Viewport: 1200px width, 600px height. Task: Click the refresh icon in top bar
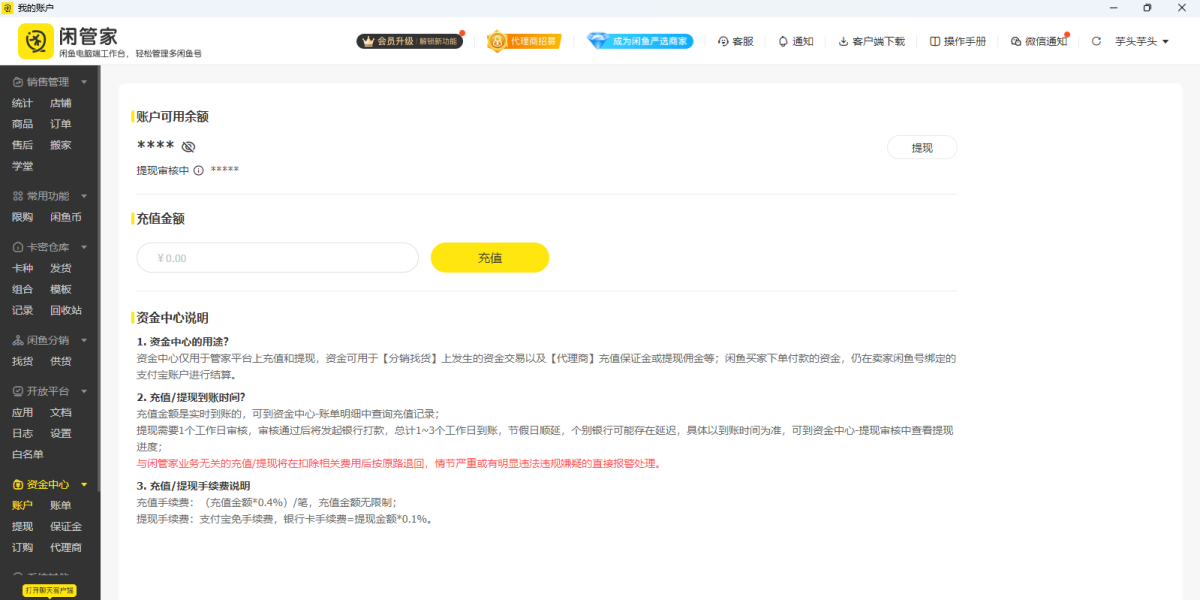(1096, 41)
